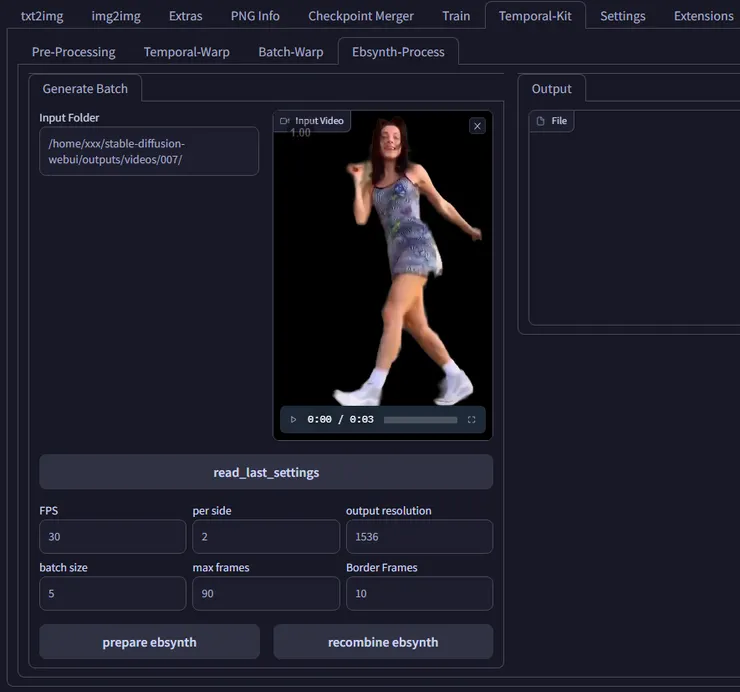Edit the output resolution field
The height and width of the screenshot is (692, 740).
pos(419,537)
